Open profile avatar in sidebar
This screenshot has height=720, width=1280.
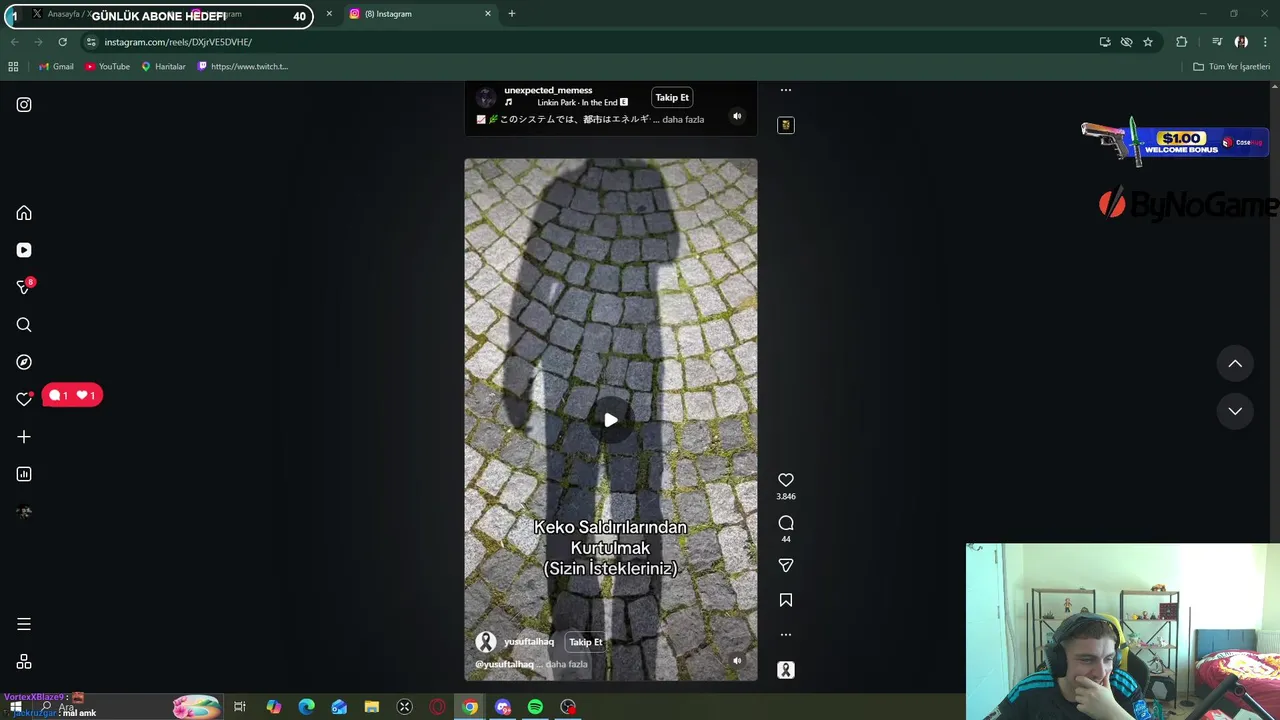[24, 512]
